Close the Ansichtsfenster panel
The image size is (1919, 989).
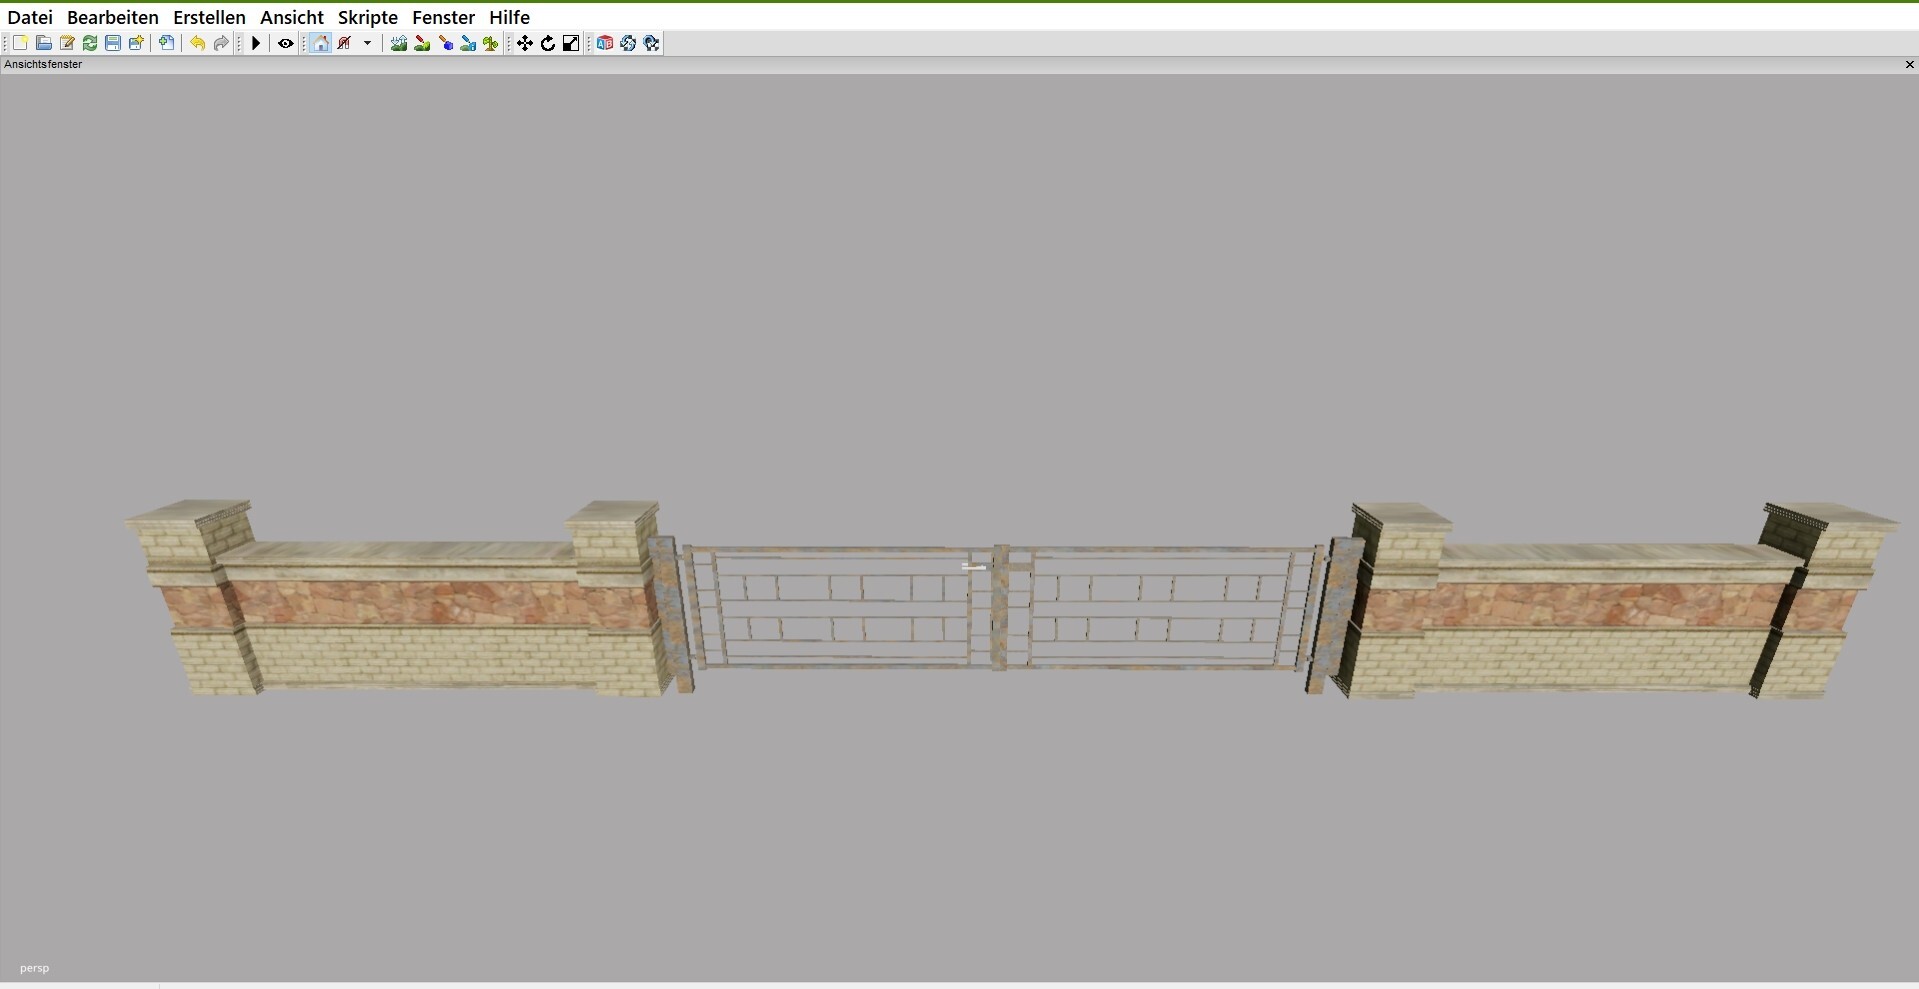1909,64
